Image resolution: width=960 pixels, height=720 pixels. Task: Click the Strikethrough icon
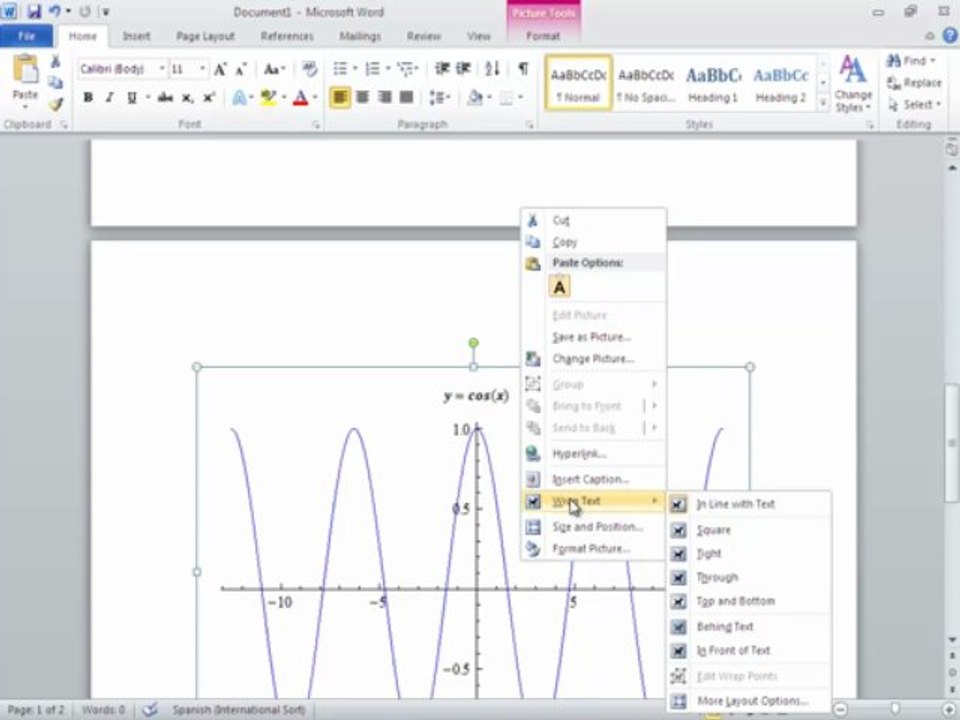click(165, 97)
